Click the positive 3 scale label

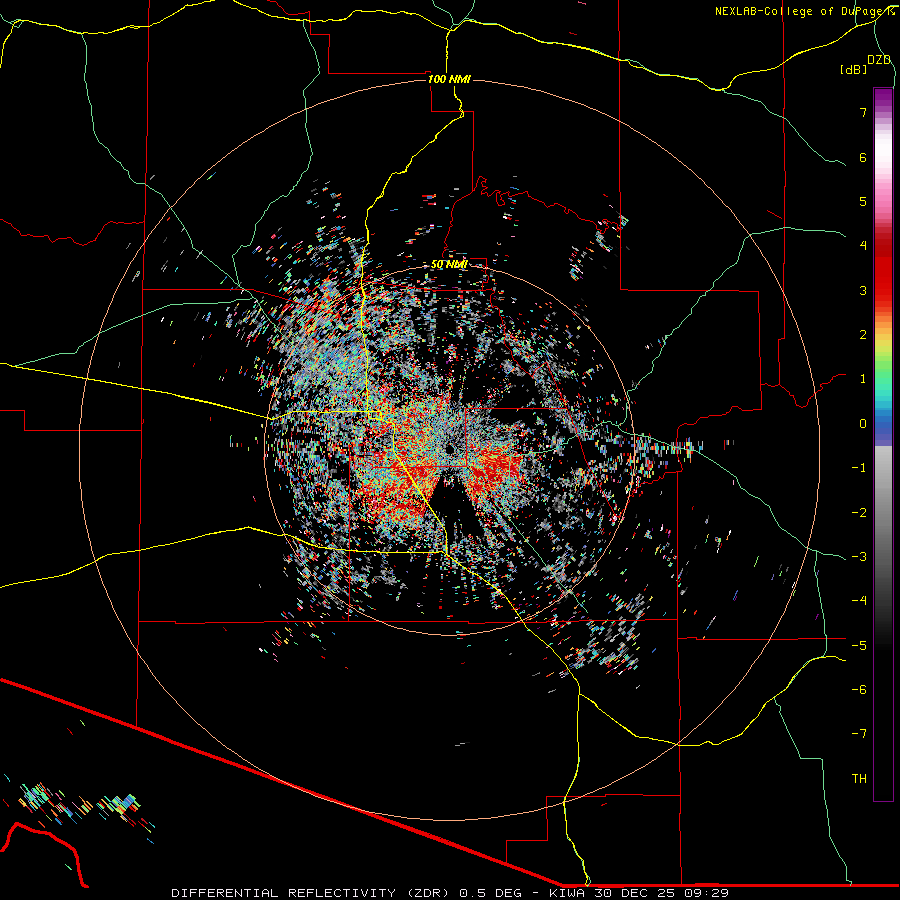pos(863,290)
